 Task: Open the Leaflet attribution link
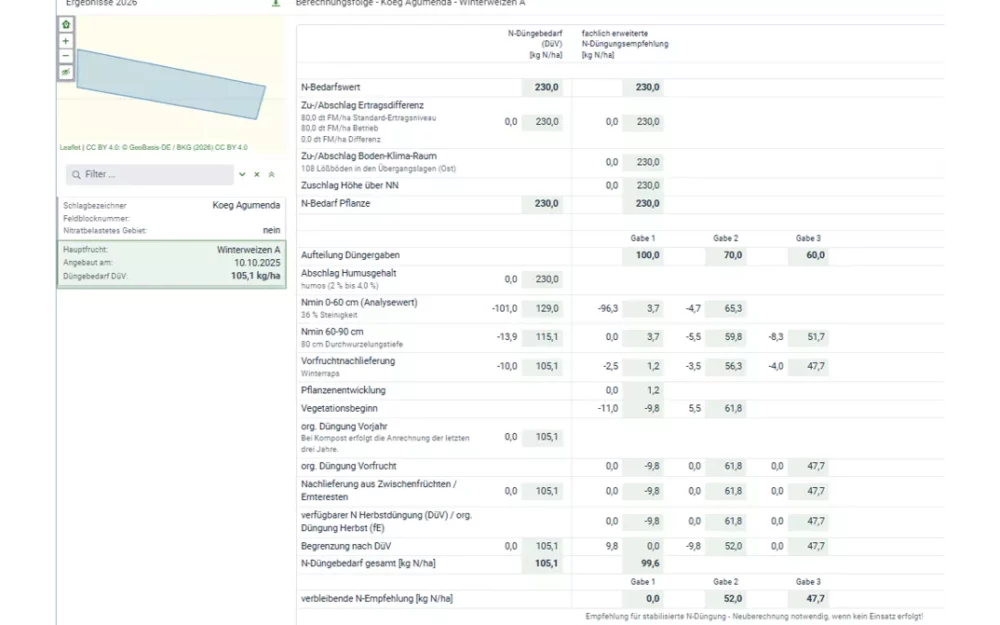(x=70, y=147)
